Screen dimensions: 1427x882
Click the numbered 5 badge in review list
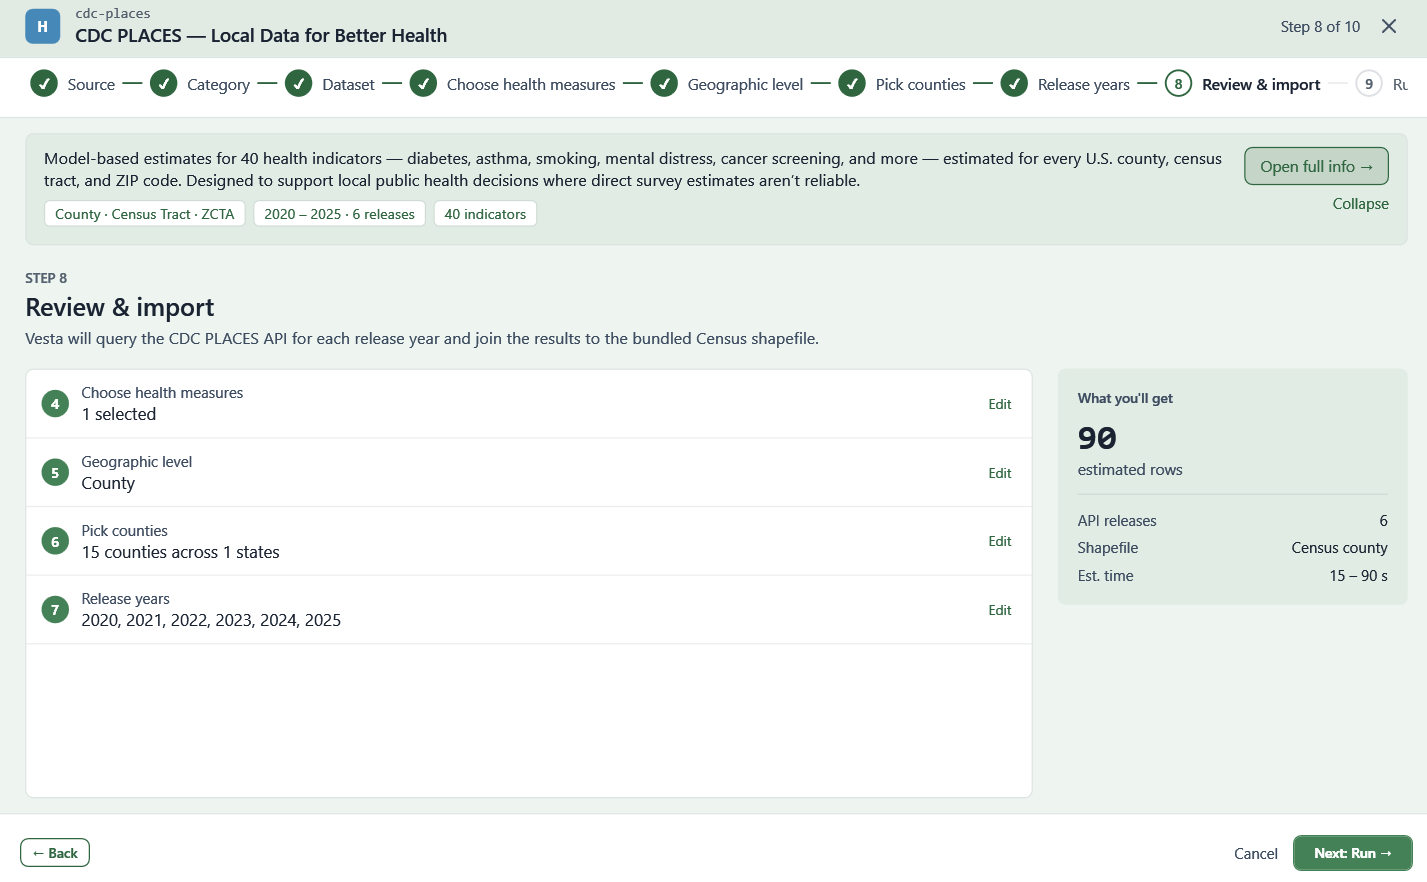pyautogui.click(x=55, y=473)
